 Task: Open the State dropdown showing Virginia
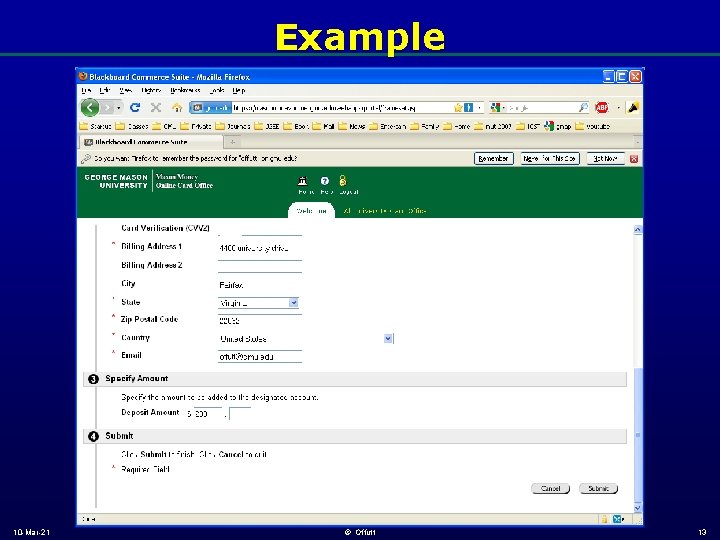(259, 303)
